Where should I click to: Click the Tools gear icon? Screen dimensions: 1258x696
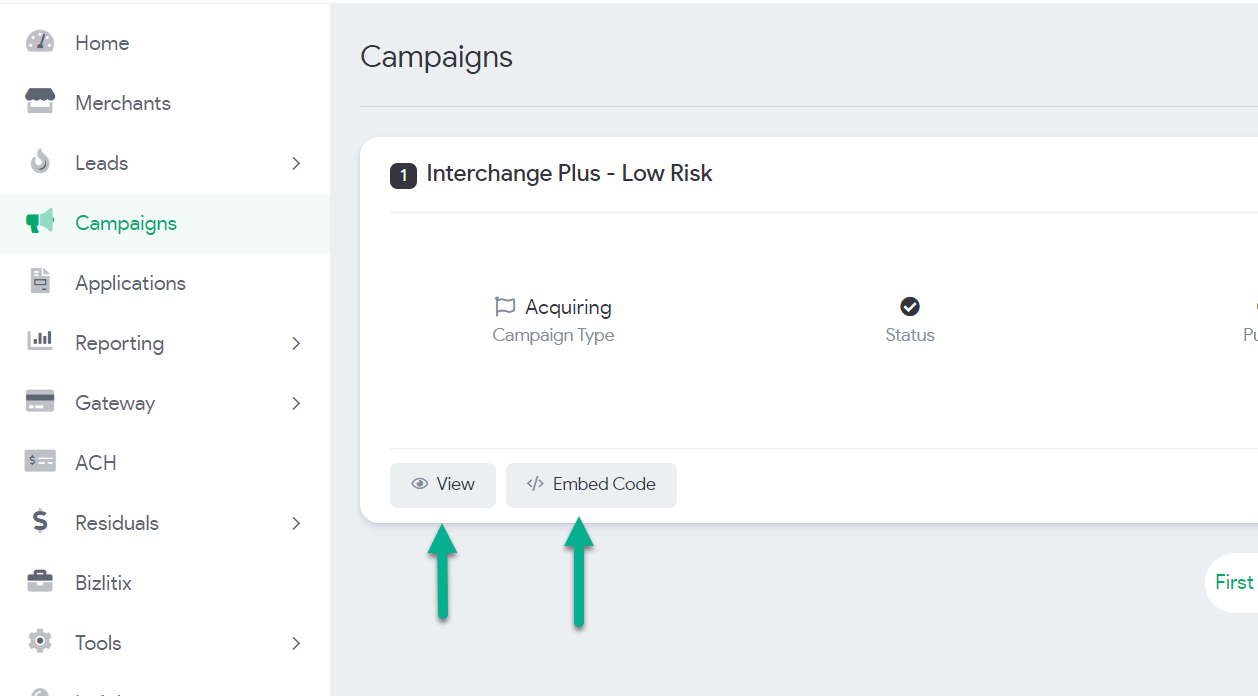[40, 642]
